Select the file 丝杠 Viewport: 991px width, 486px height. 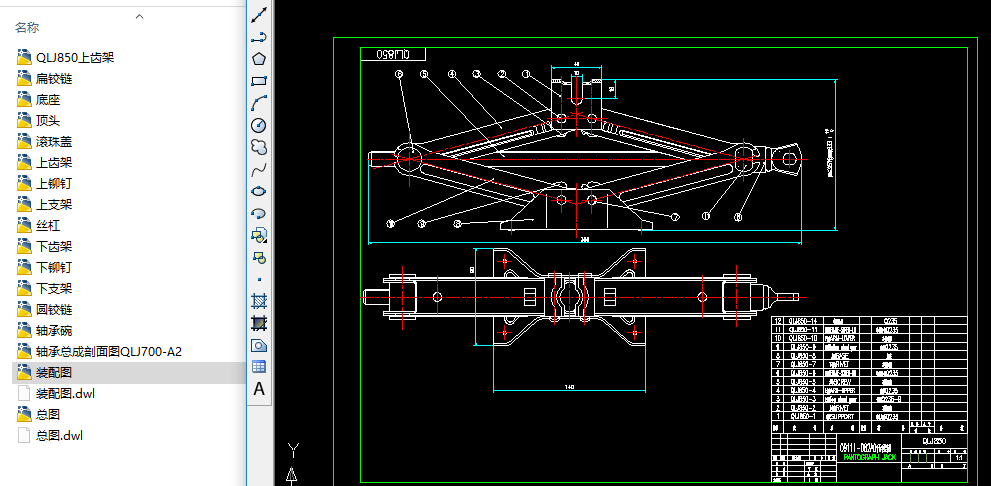[48, 226]
